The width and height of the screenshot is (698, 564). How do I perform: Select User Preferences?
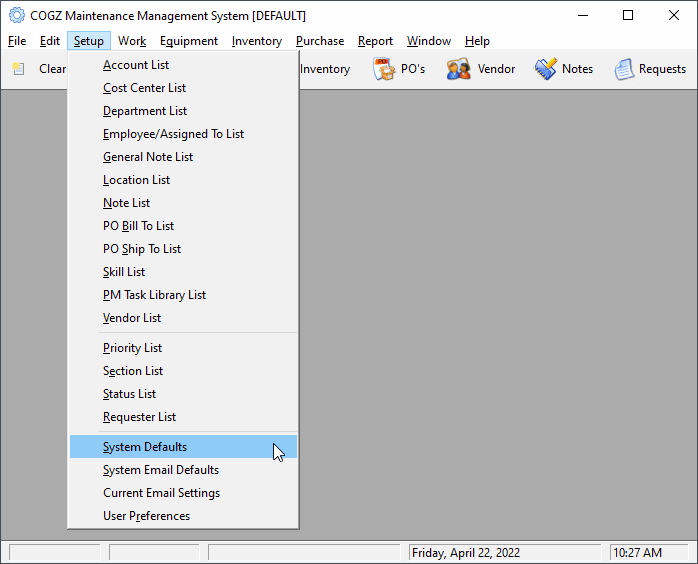(x=183, y=516)
